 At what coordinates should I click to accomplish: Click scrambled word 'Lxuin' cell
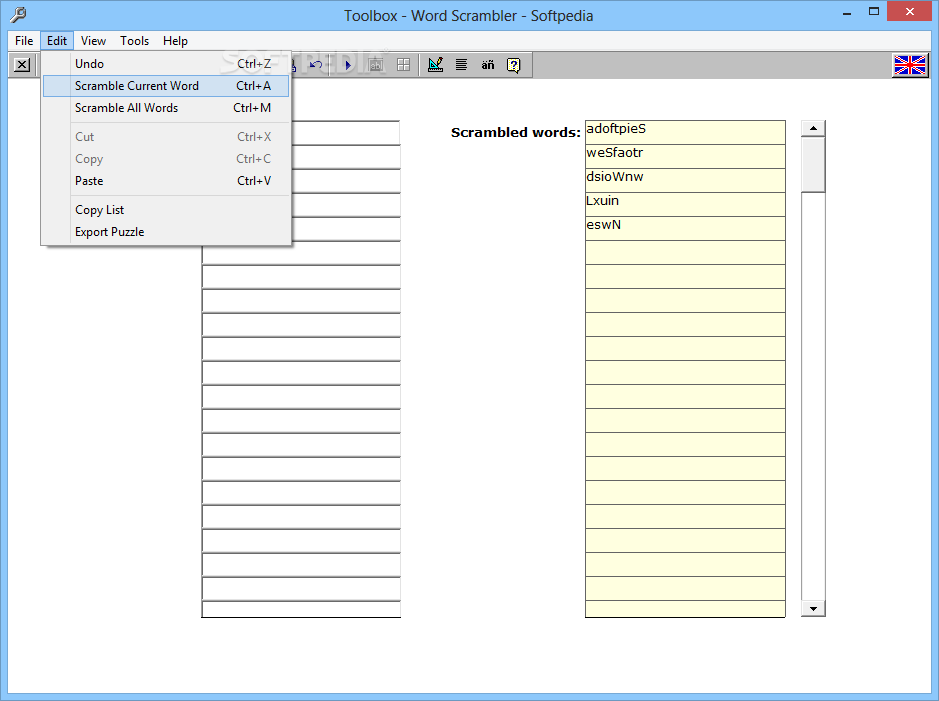[x=685, y=204]
